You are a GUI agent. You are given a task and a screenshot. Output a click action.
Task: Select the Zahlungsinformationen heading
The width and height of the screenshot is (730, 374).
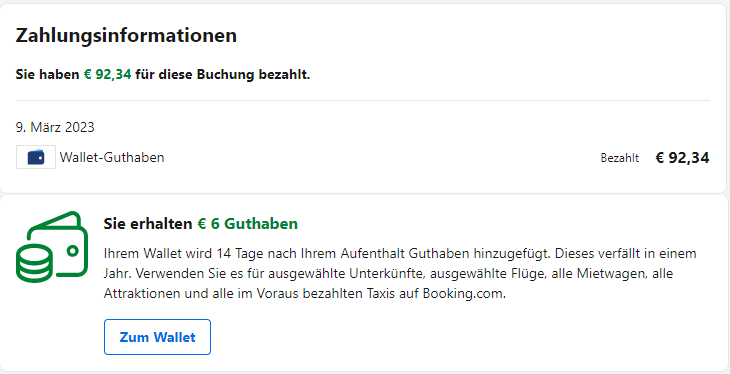(126, 35)
